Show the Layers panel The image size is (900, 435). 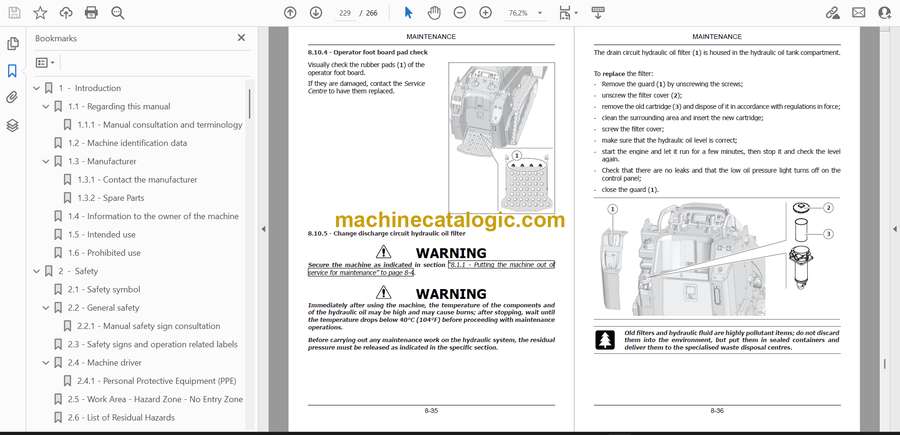12,125
